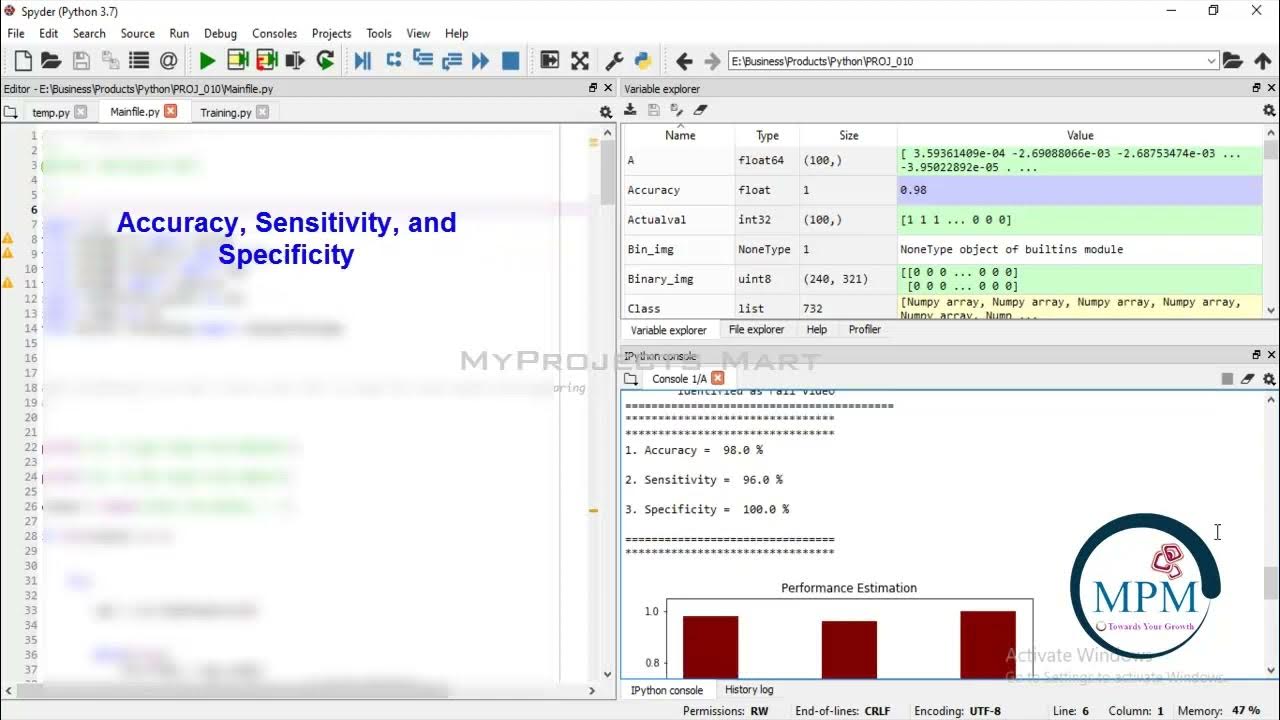
Task: Select the Binary_img variable row
Action: [942, 279]
